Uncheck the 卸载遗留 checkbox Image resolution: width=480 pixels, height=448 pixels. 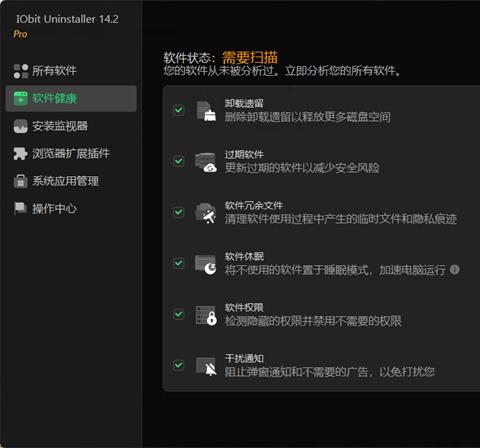point(179,110)
